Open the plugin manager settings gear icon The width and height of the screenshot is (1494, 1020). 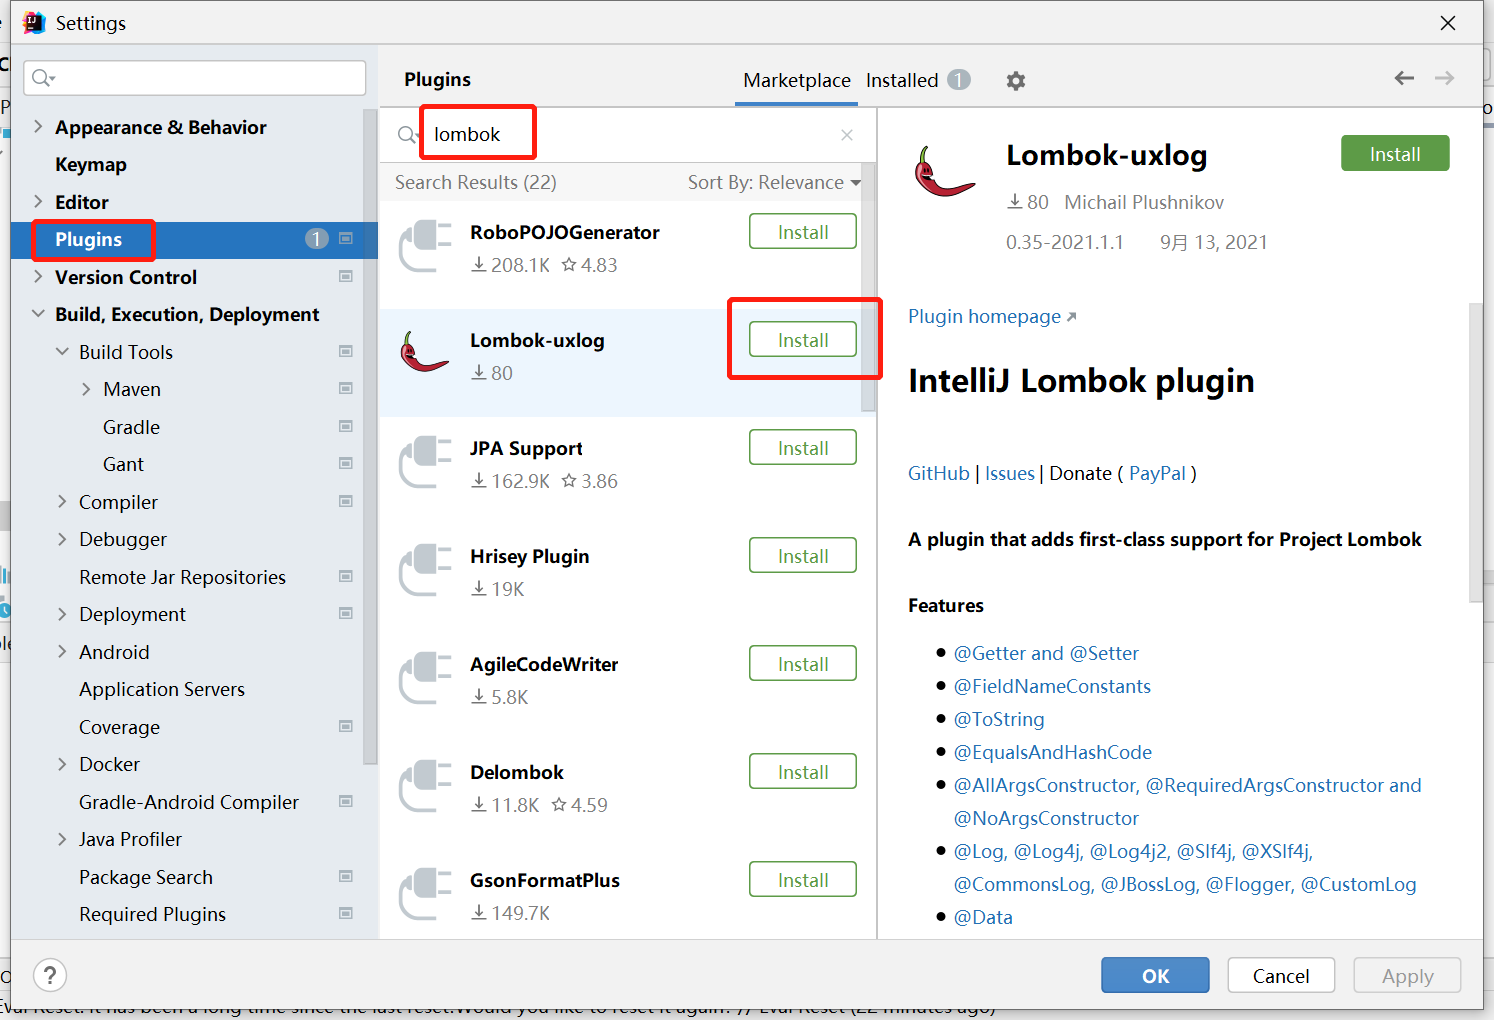point(1016,80)
